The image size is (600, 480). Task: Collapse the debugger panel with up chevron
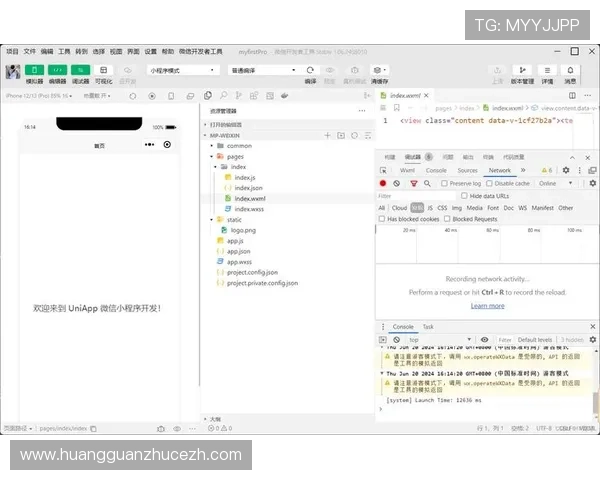pos(572,157)
